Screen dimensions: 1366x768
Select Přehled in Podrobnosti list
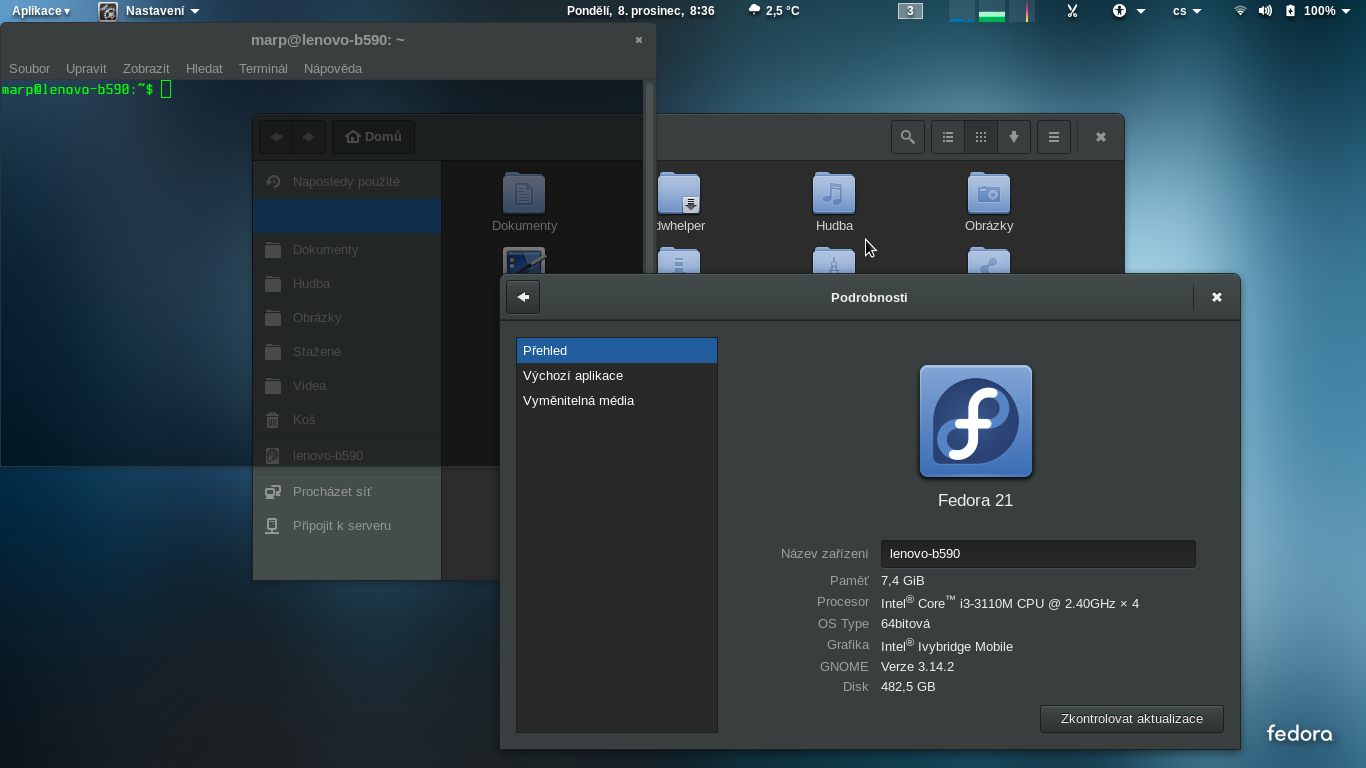click(617, 351)
